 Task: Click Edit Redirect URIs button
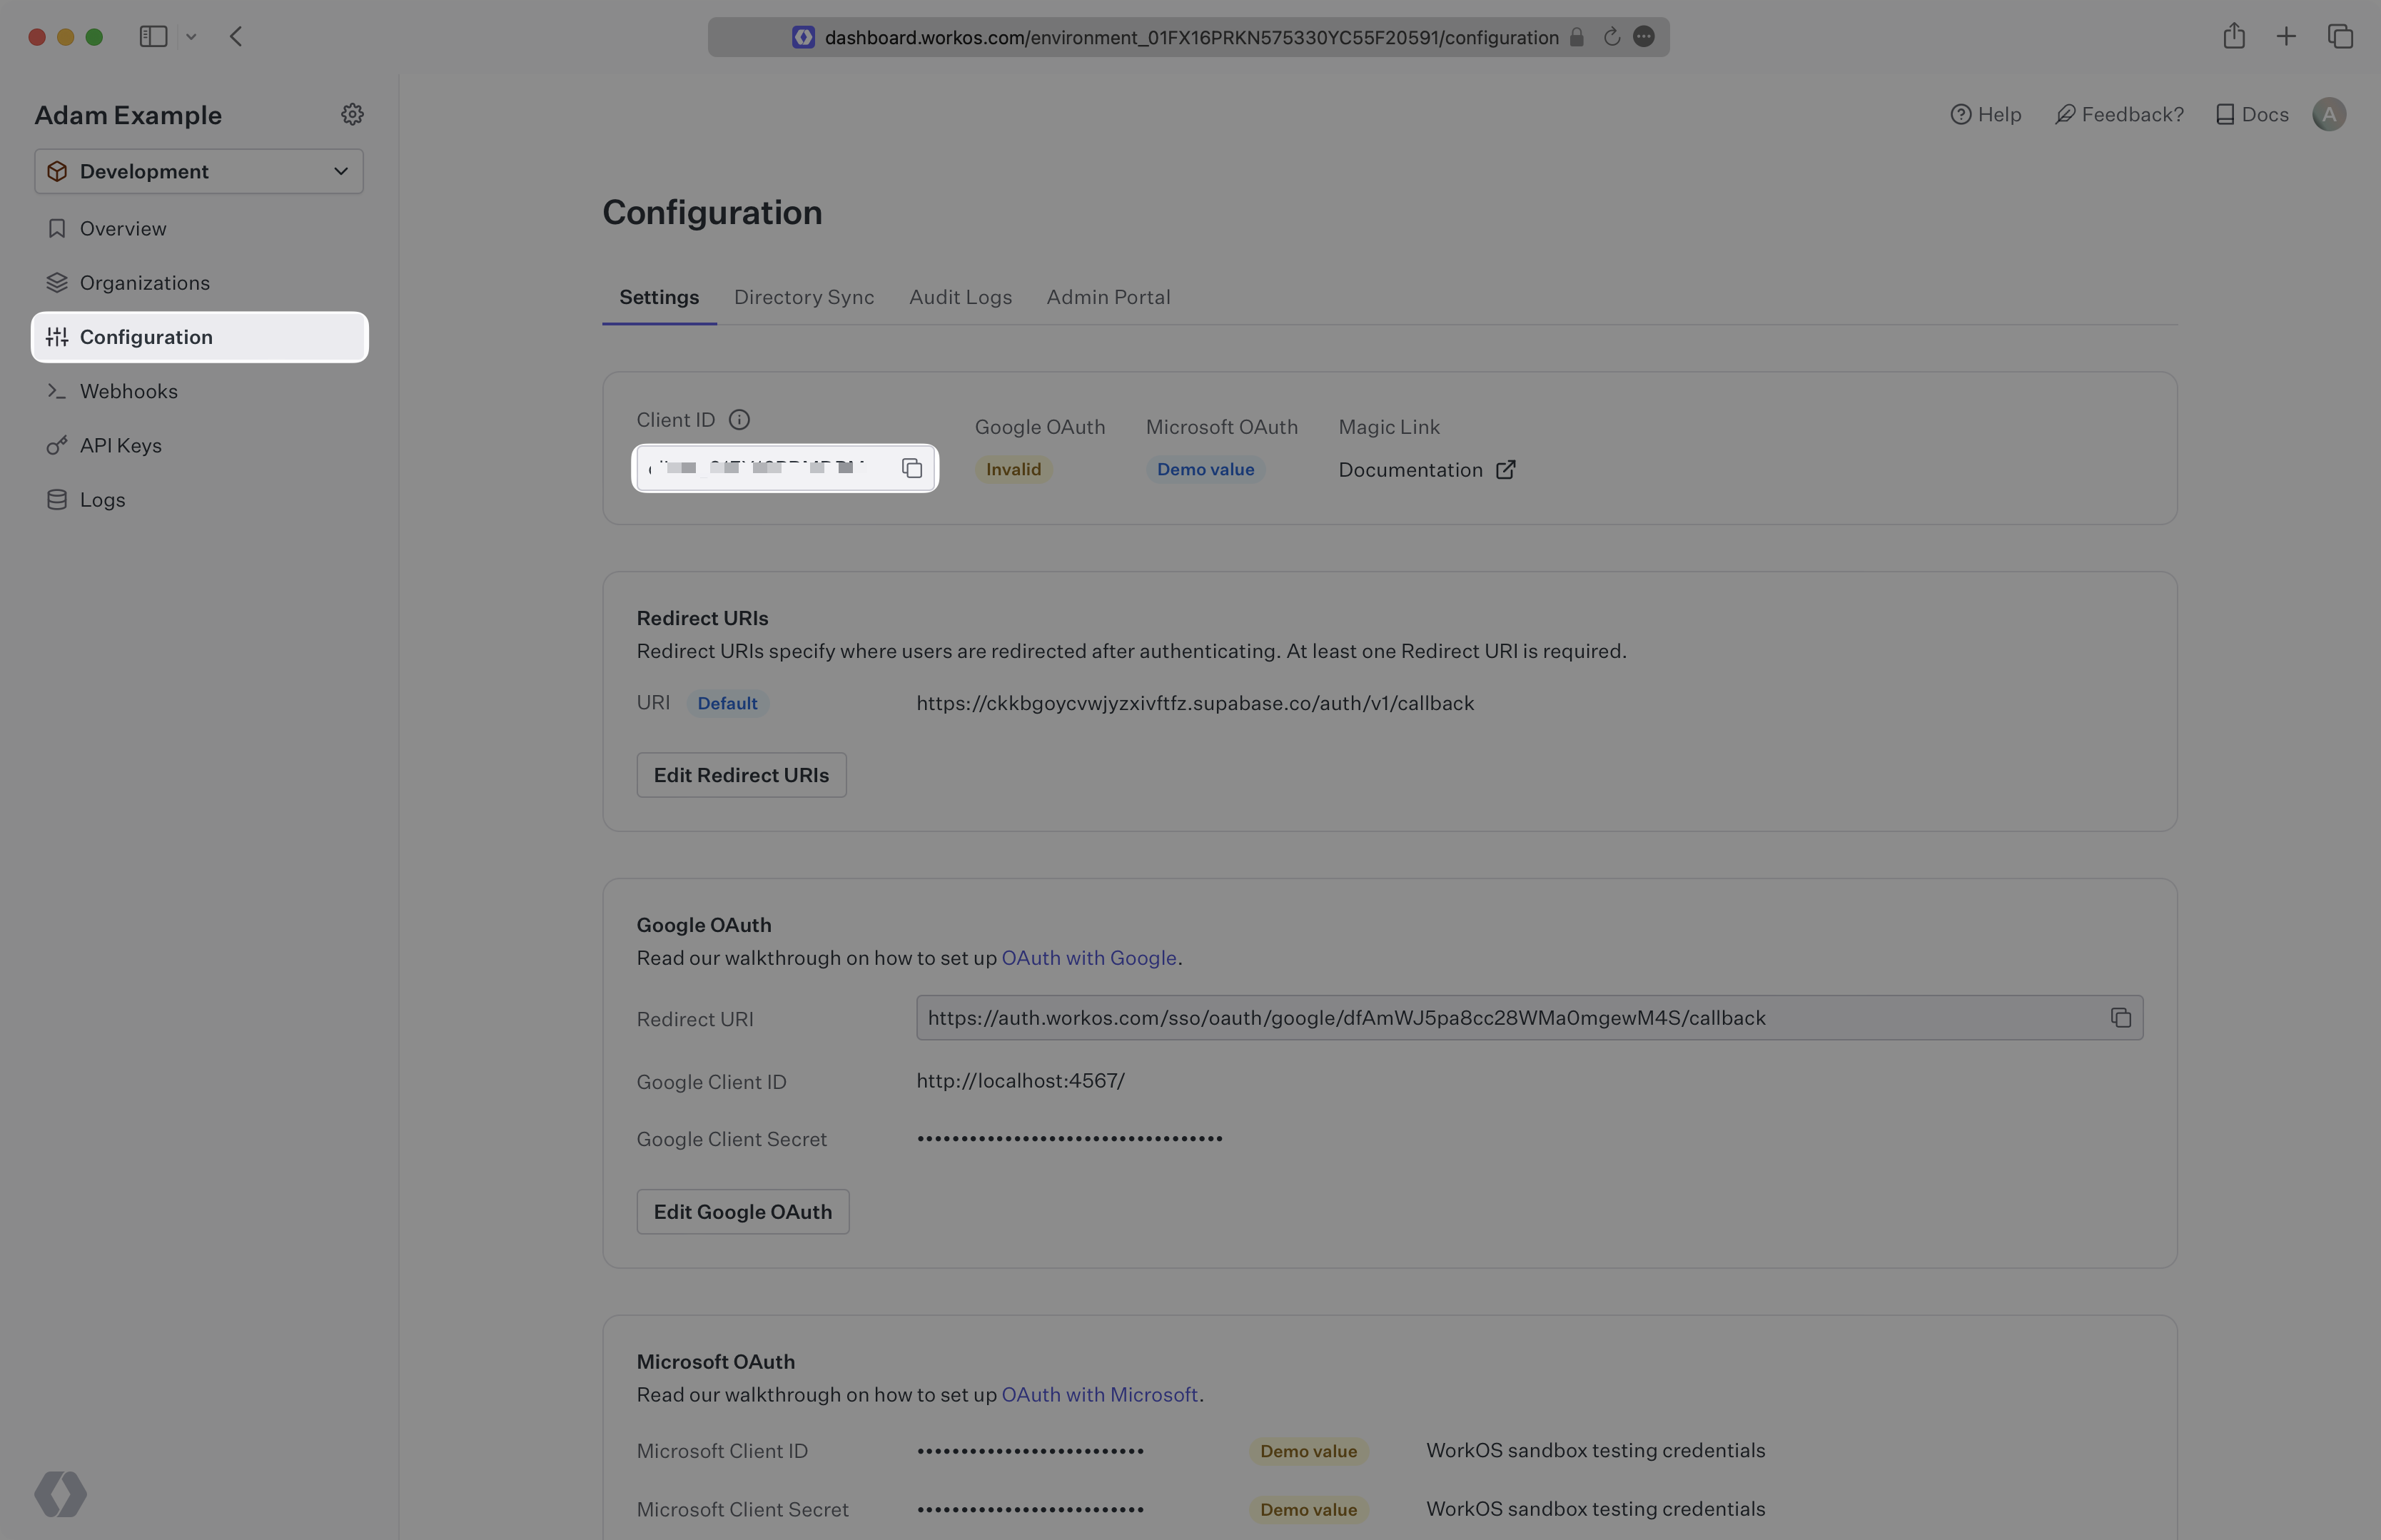(741, 775)
